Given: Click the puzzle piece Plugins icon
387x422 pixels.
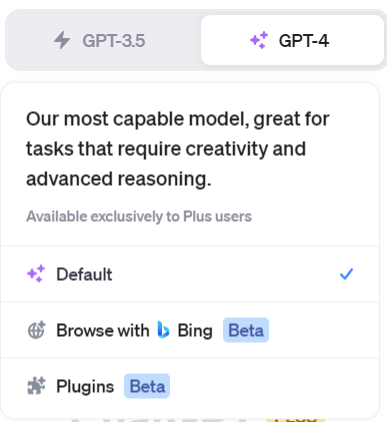Looking at the screenshot, I should [x=36, y=386].
